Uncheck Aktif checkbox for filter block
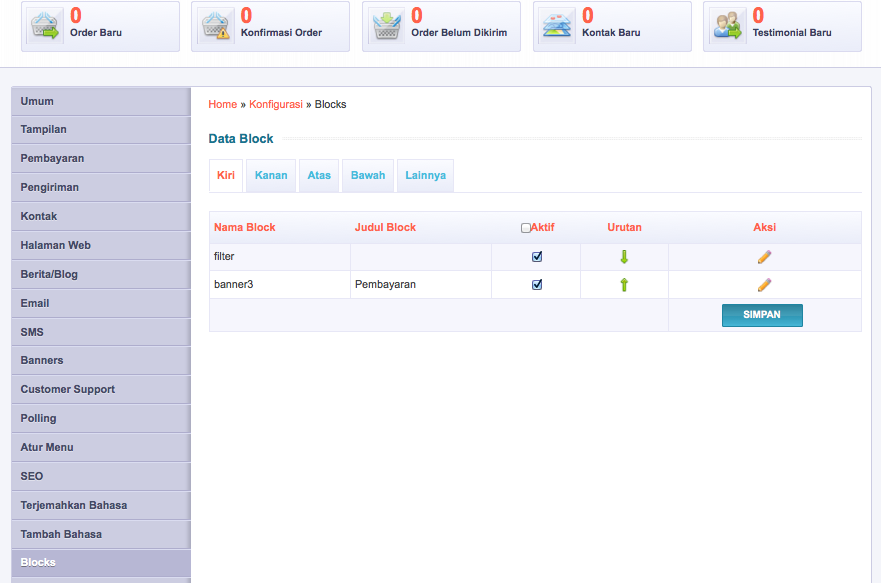Viewport: 881px width, 583px height. pyautogui.click(x=537, y=257)
